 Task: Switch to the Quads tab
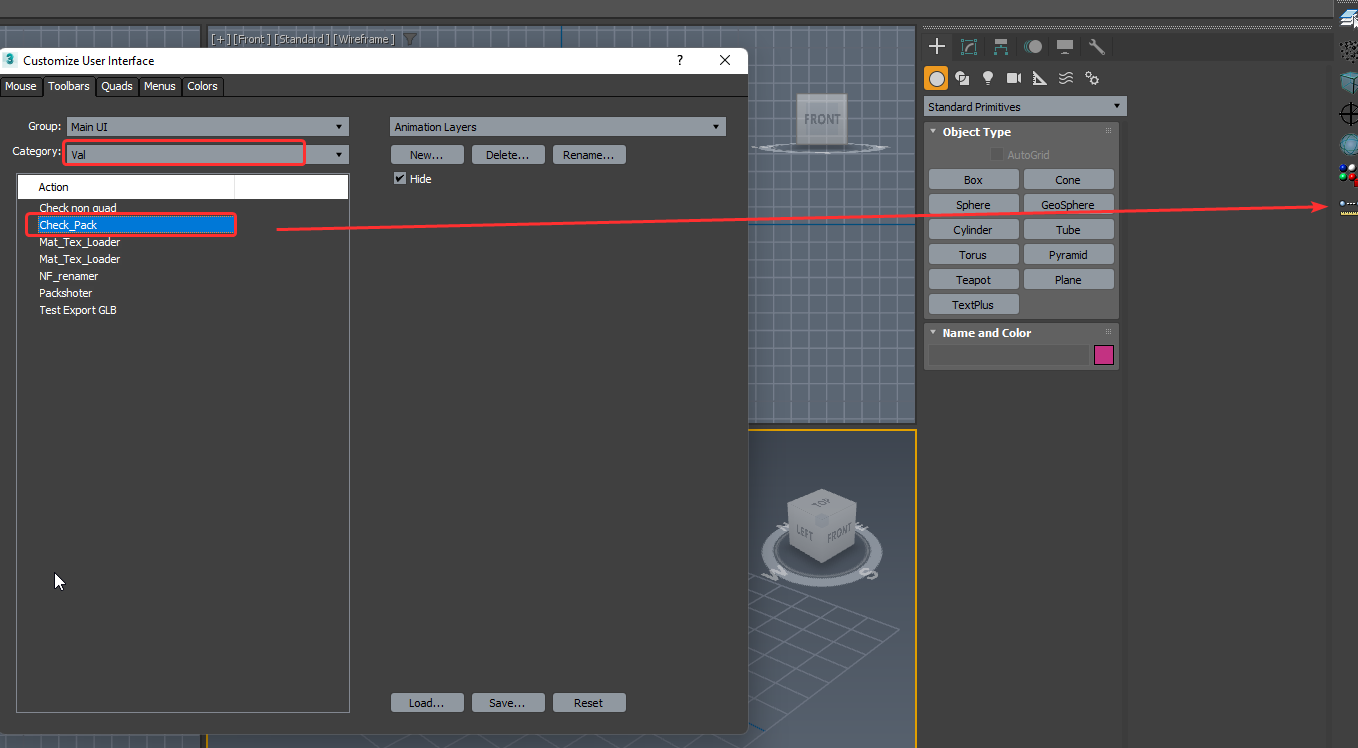[x=117, y=86]
